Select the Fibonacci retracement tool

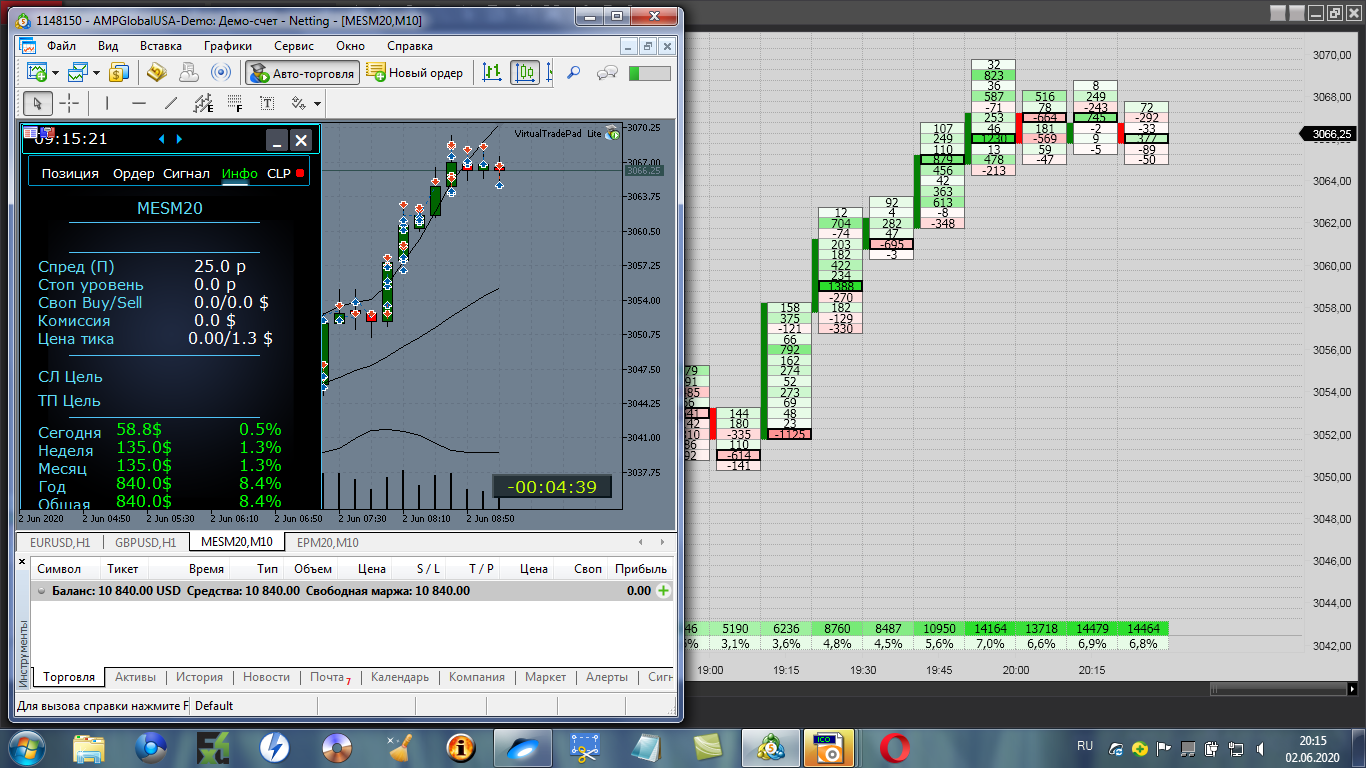point(235,103)
